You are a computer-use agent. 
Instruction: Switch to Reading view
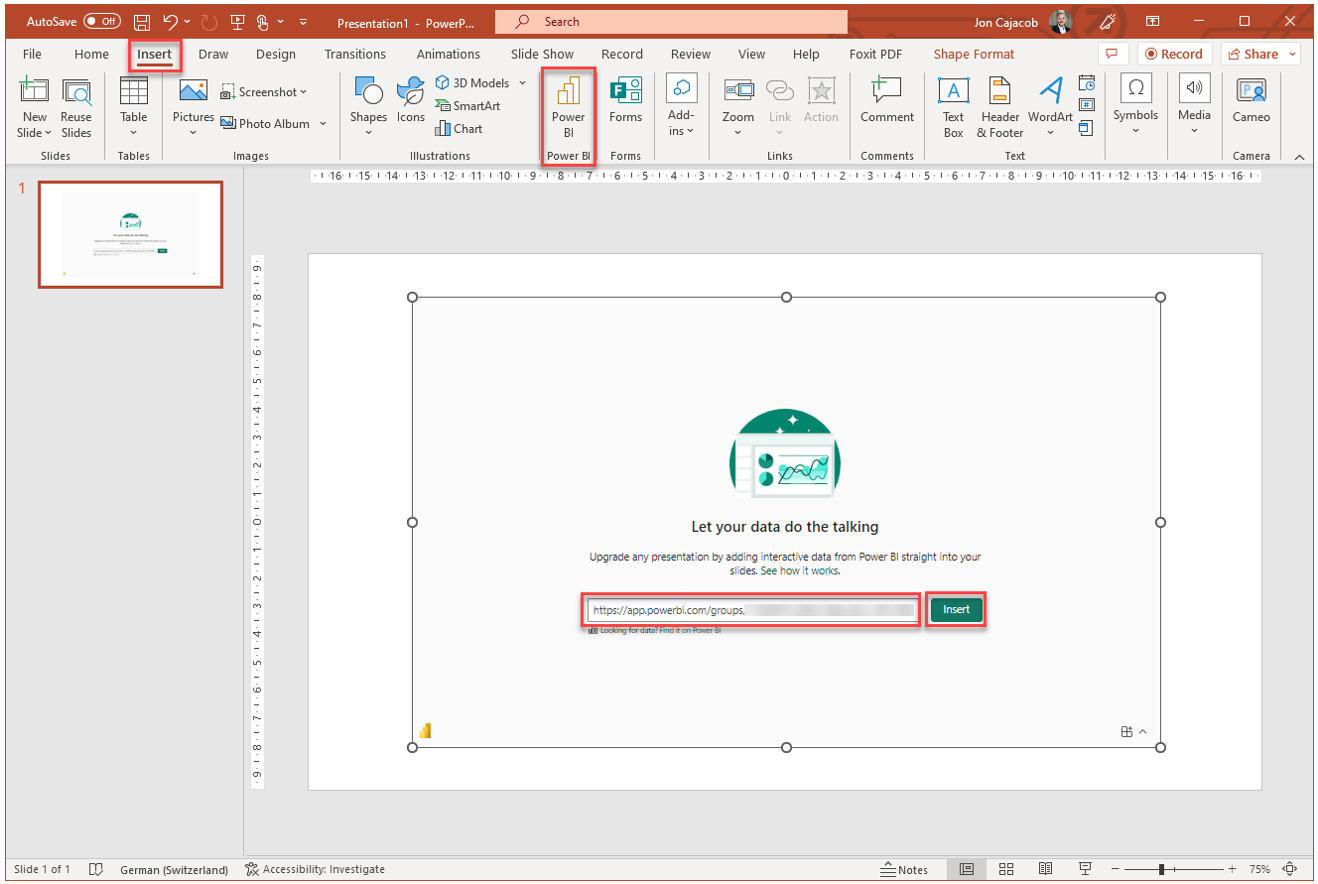click(1045, 869)
